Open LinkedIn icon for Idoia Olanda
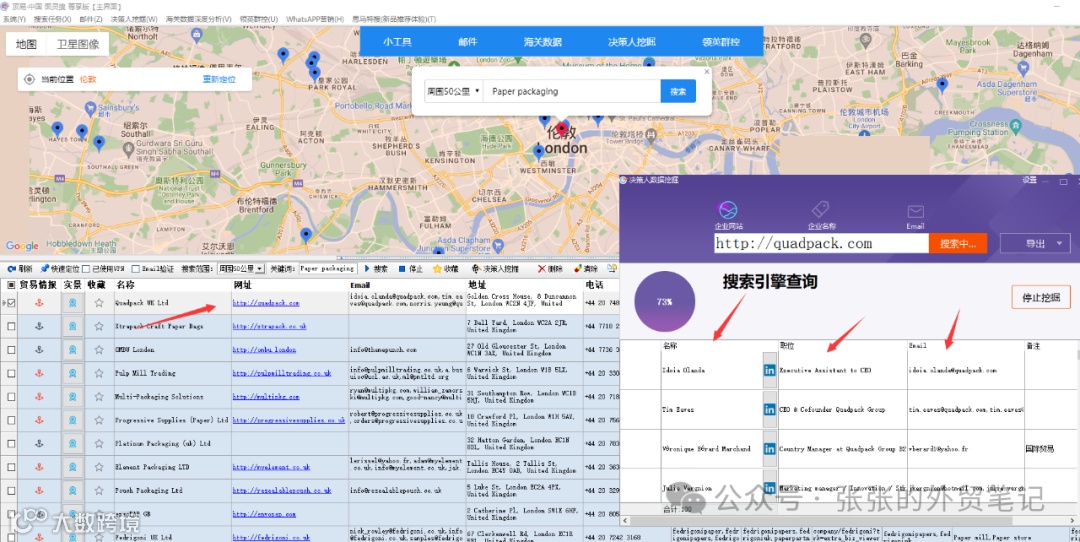 click(x=769, y=371)
